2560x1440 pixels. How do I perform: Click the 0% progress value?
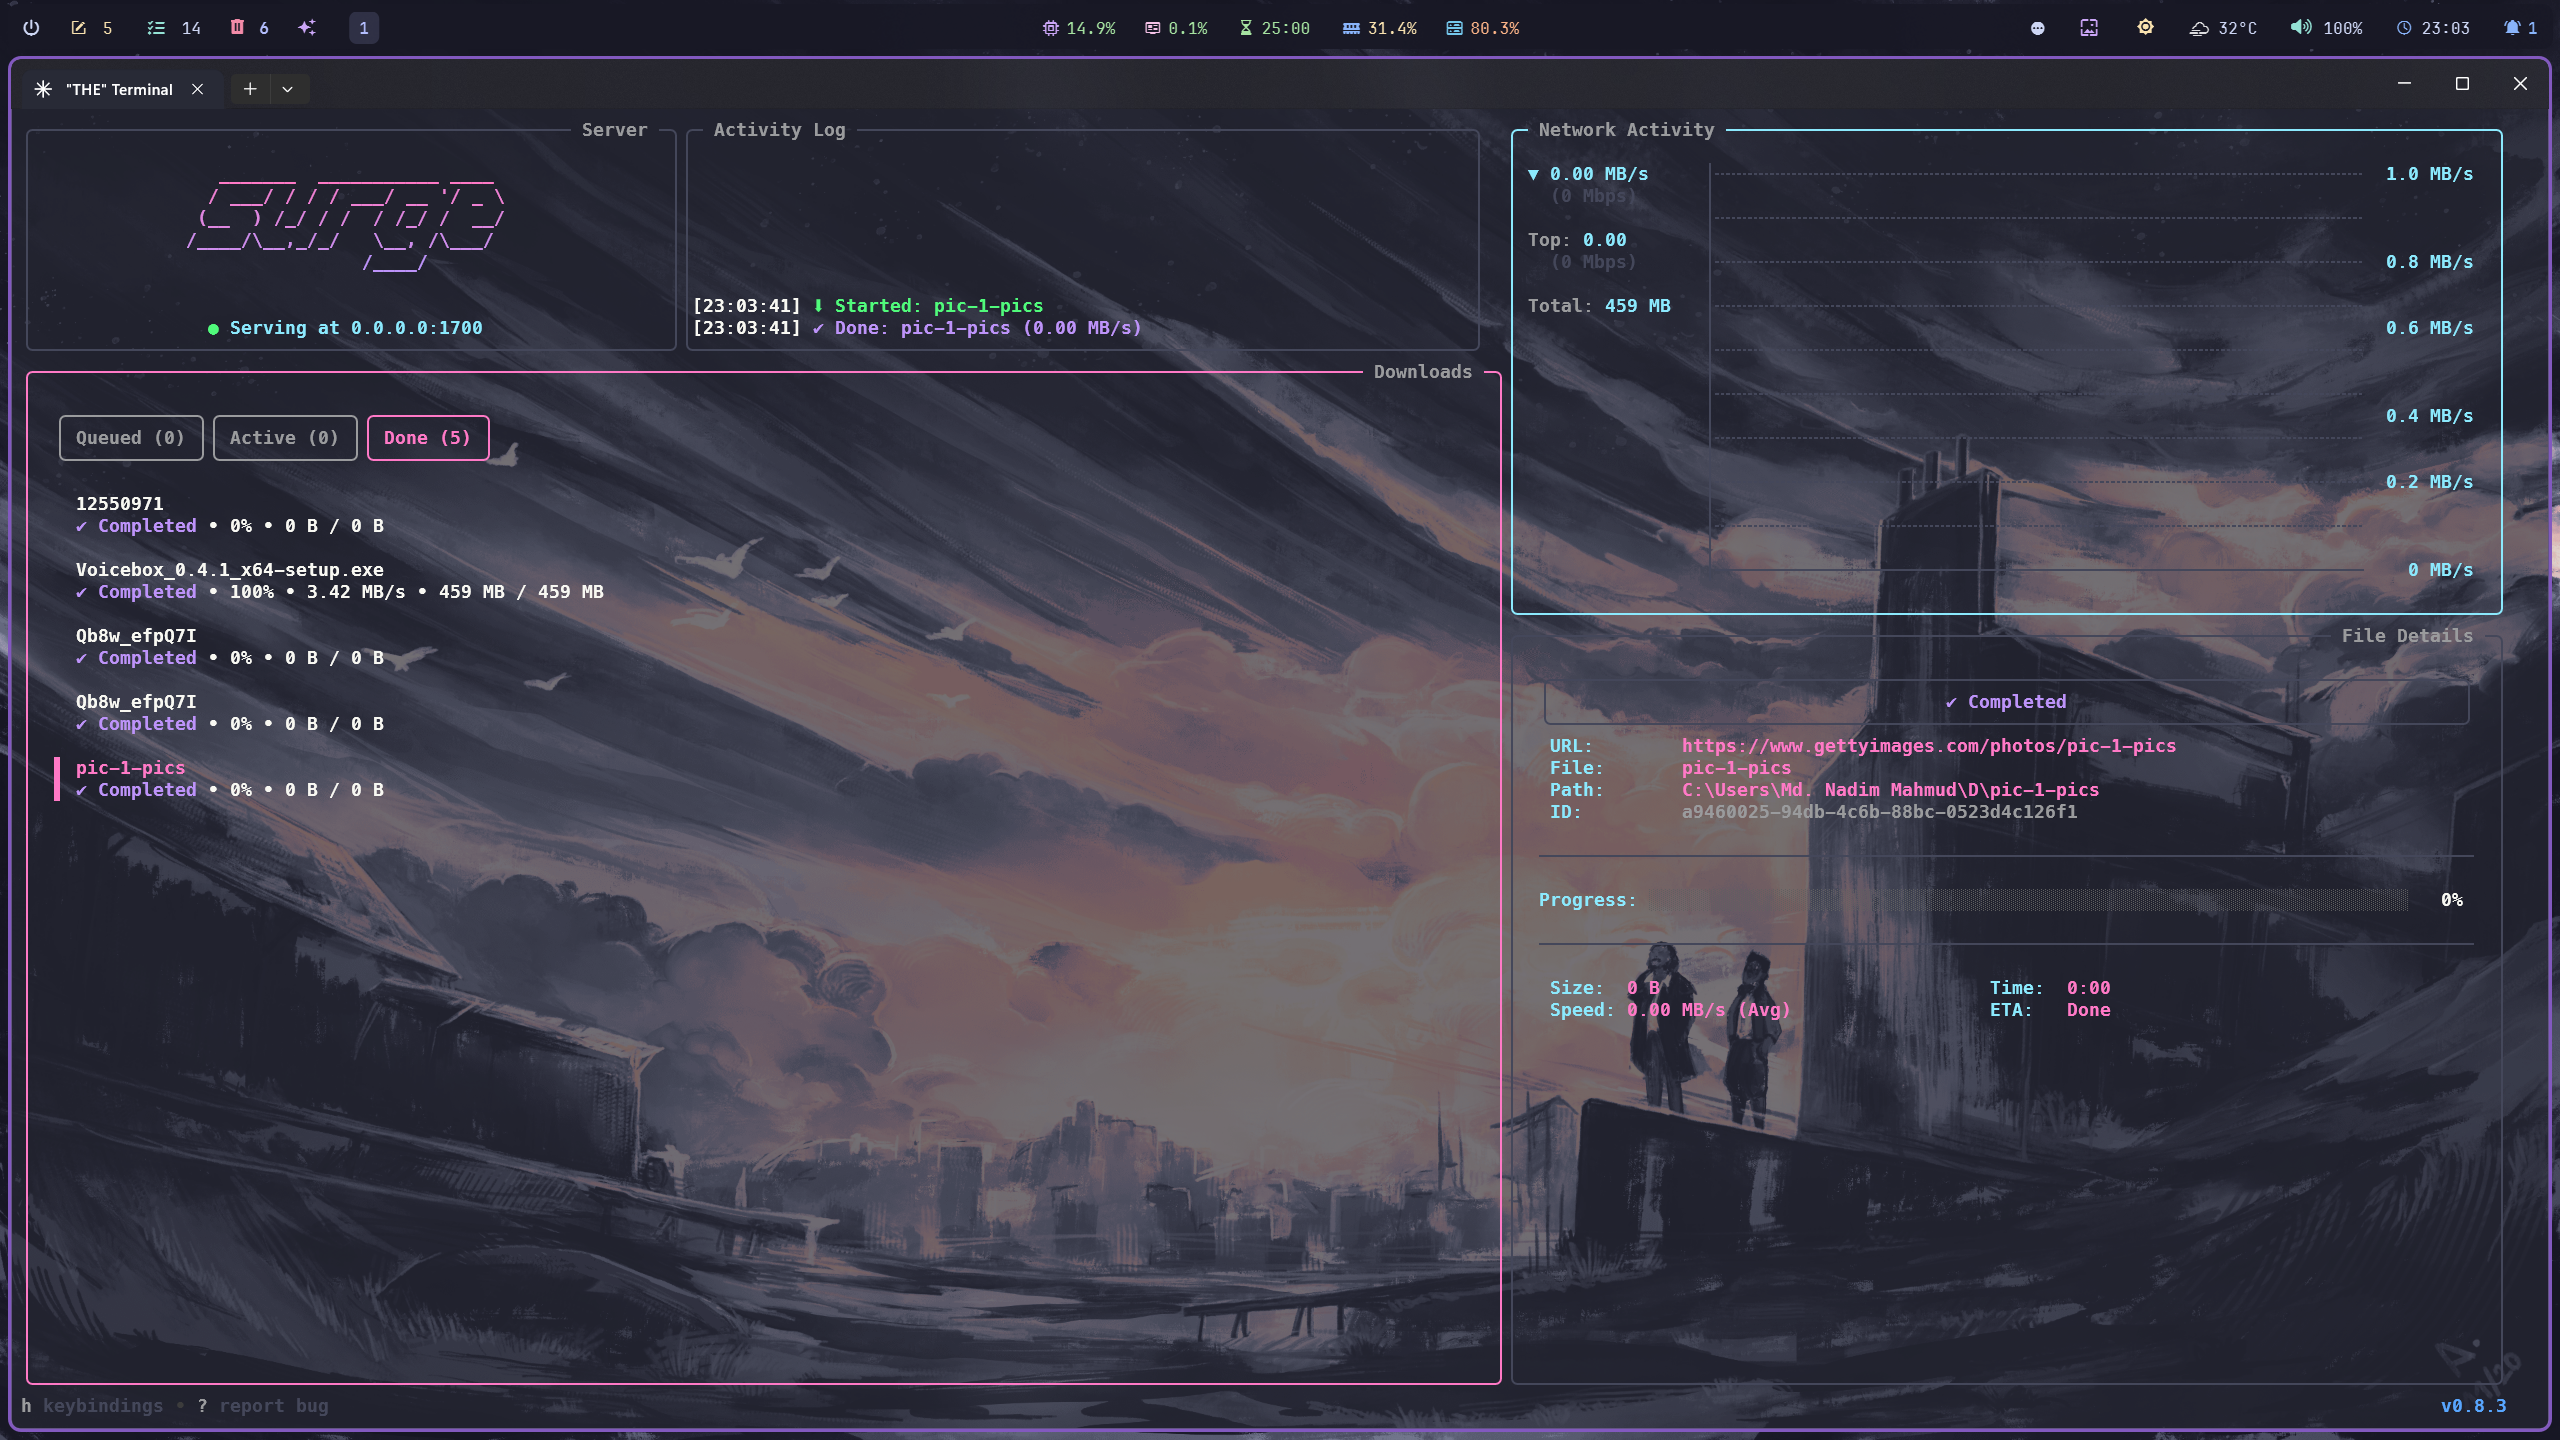pyautogui.click(x=2452, y=900)
